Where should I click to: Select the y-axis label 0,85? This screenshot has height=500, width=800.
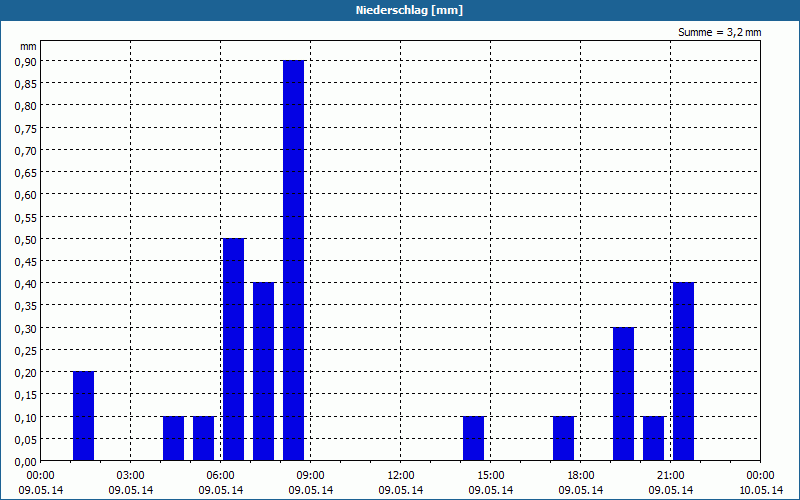pyautogui.click(x=26, y=83)
